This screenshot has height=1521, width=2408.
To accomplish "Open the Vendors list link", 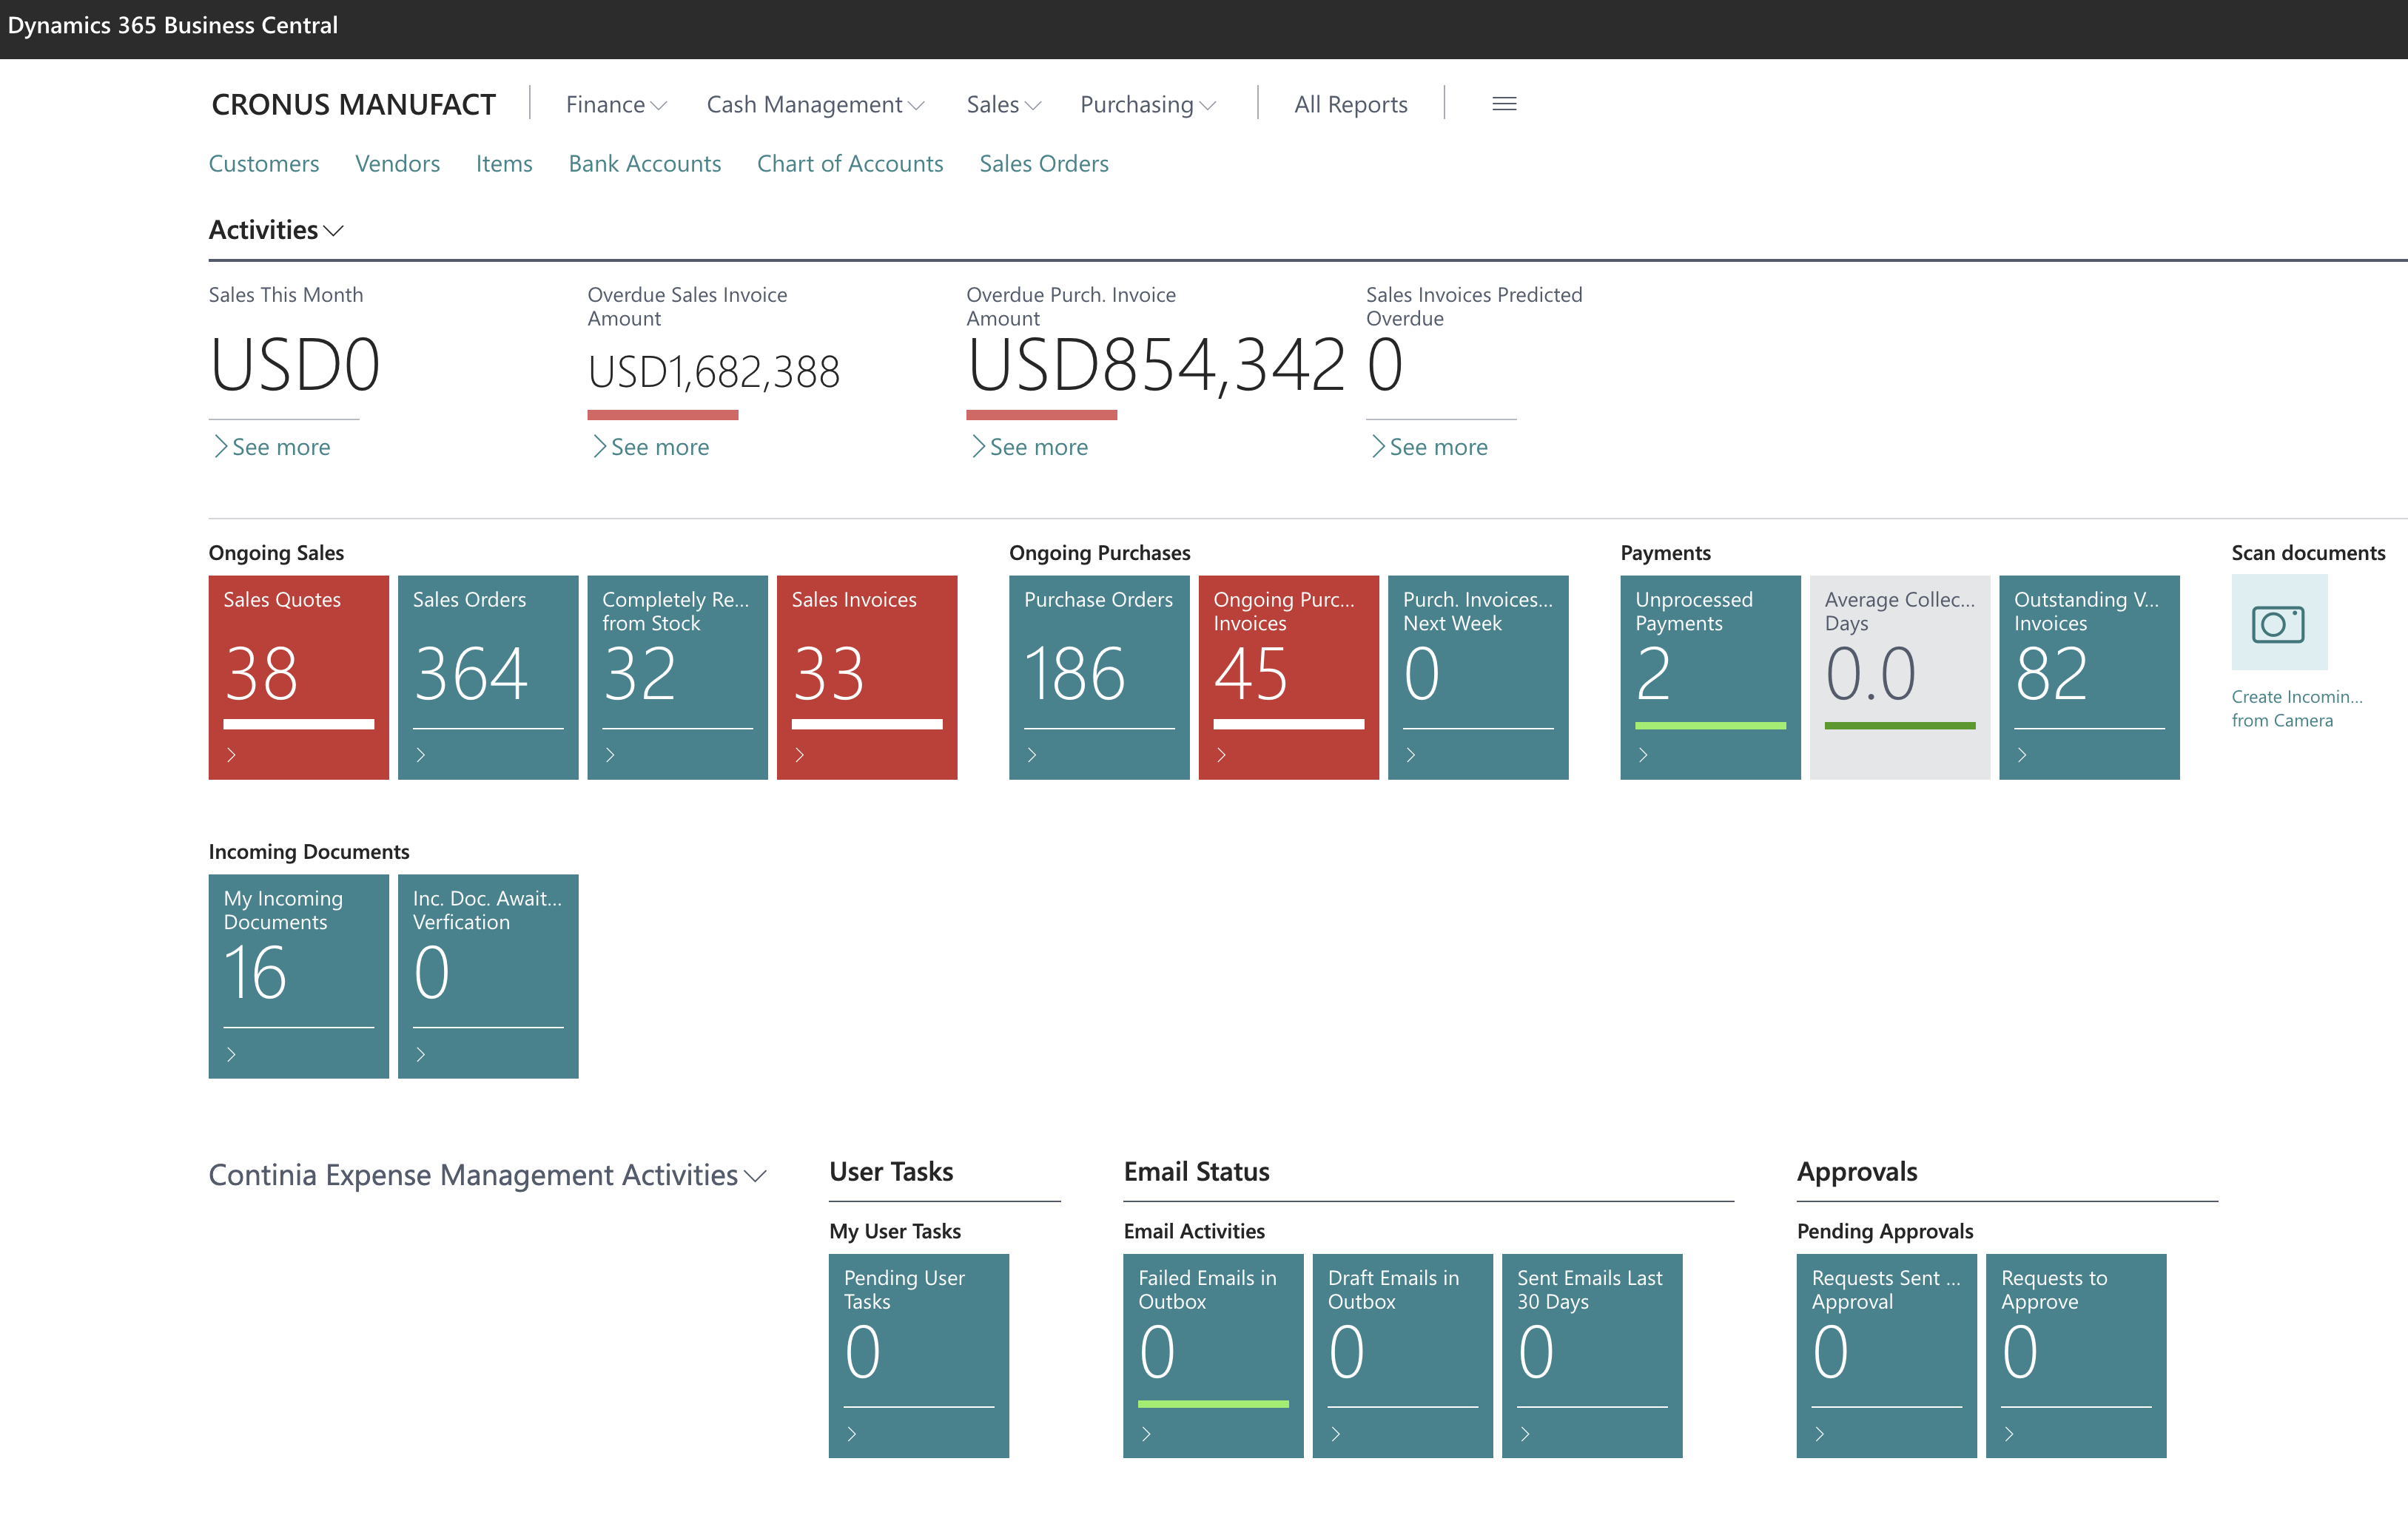I will pos(397,164).
